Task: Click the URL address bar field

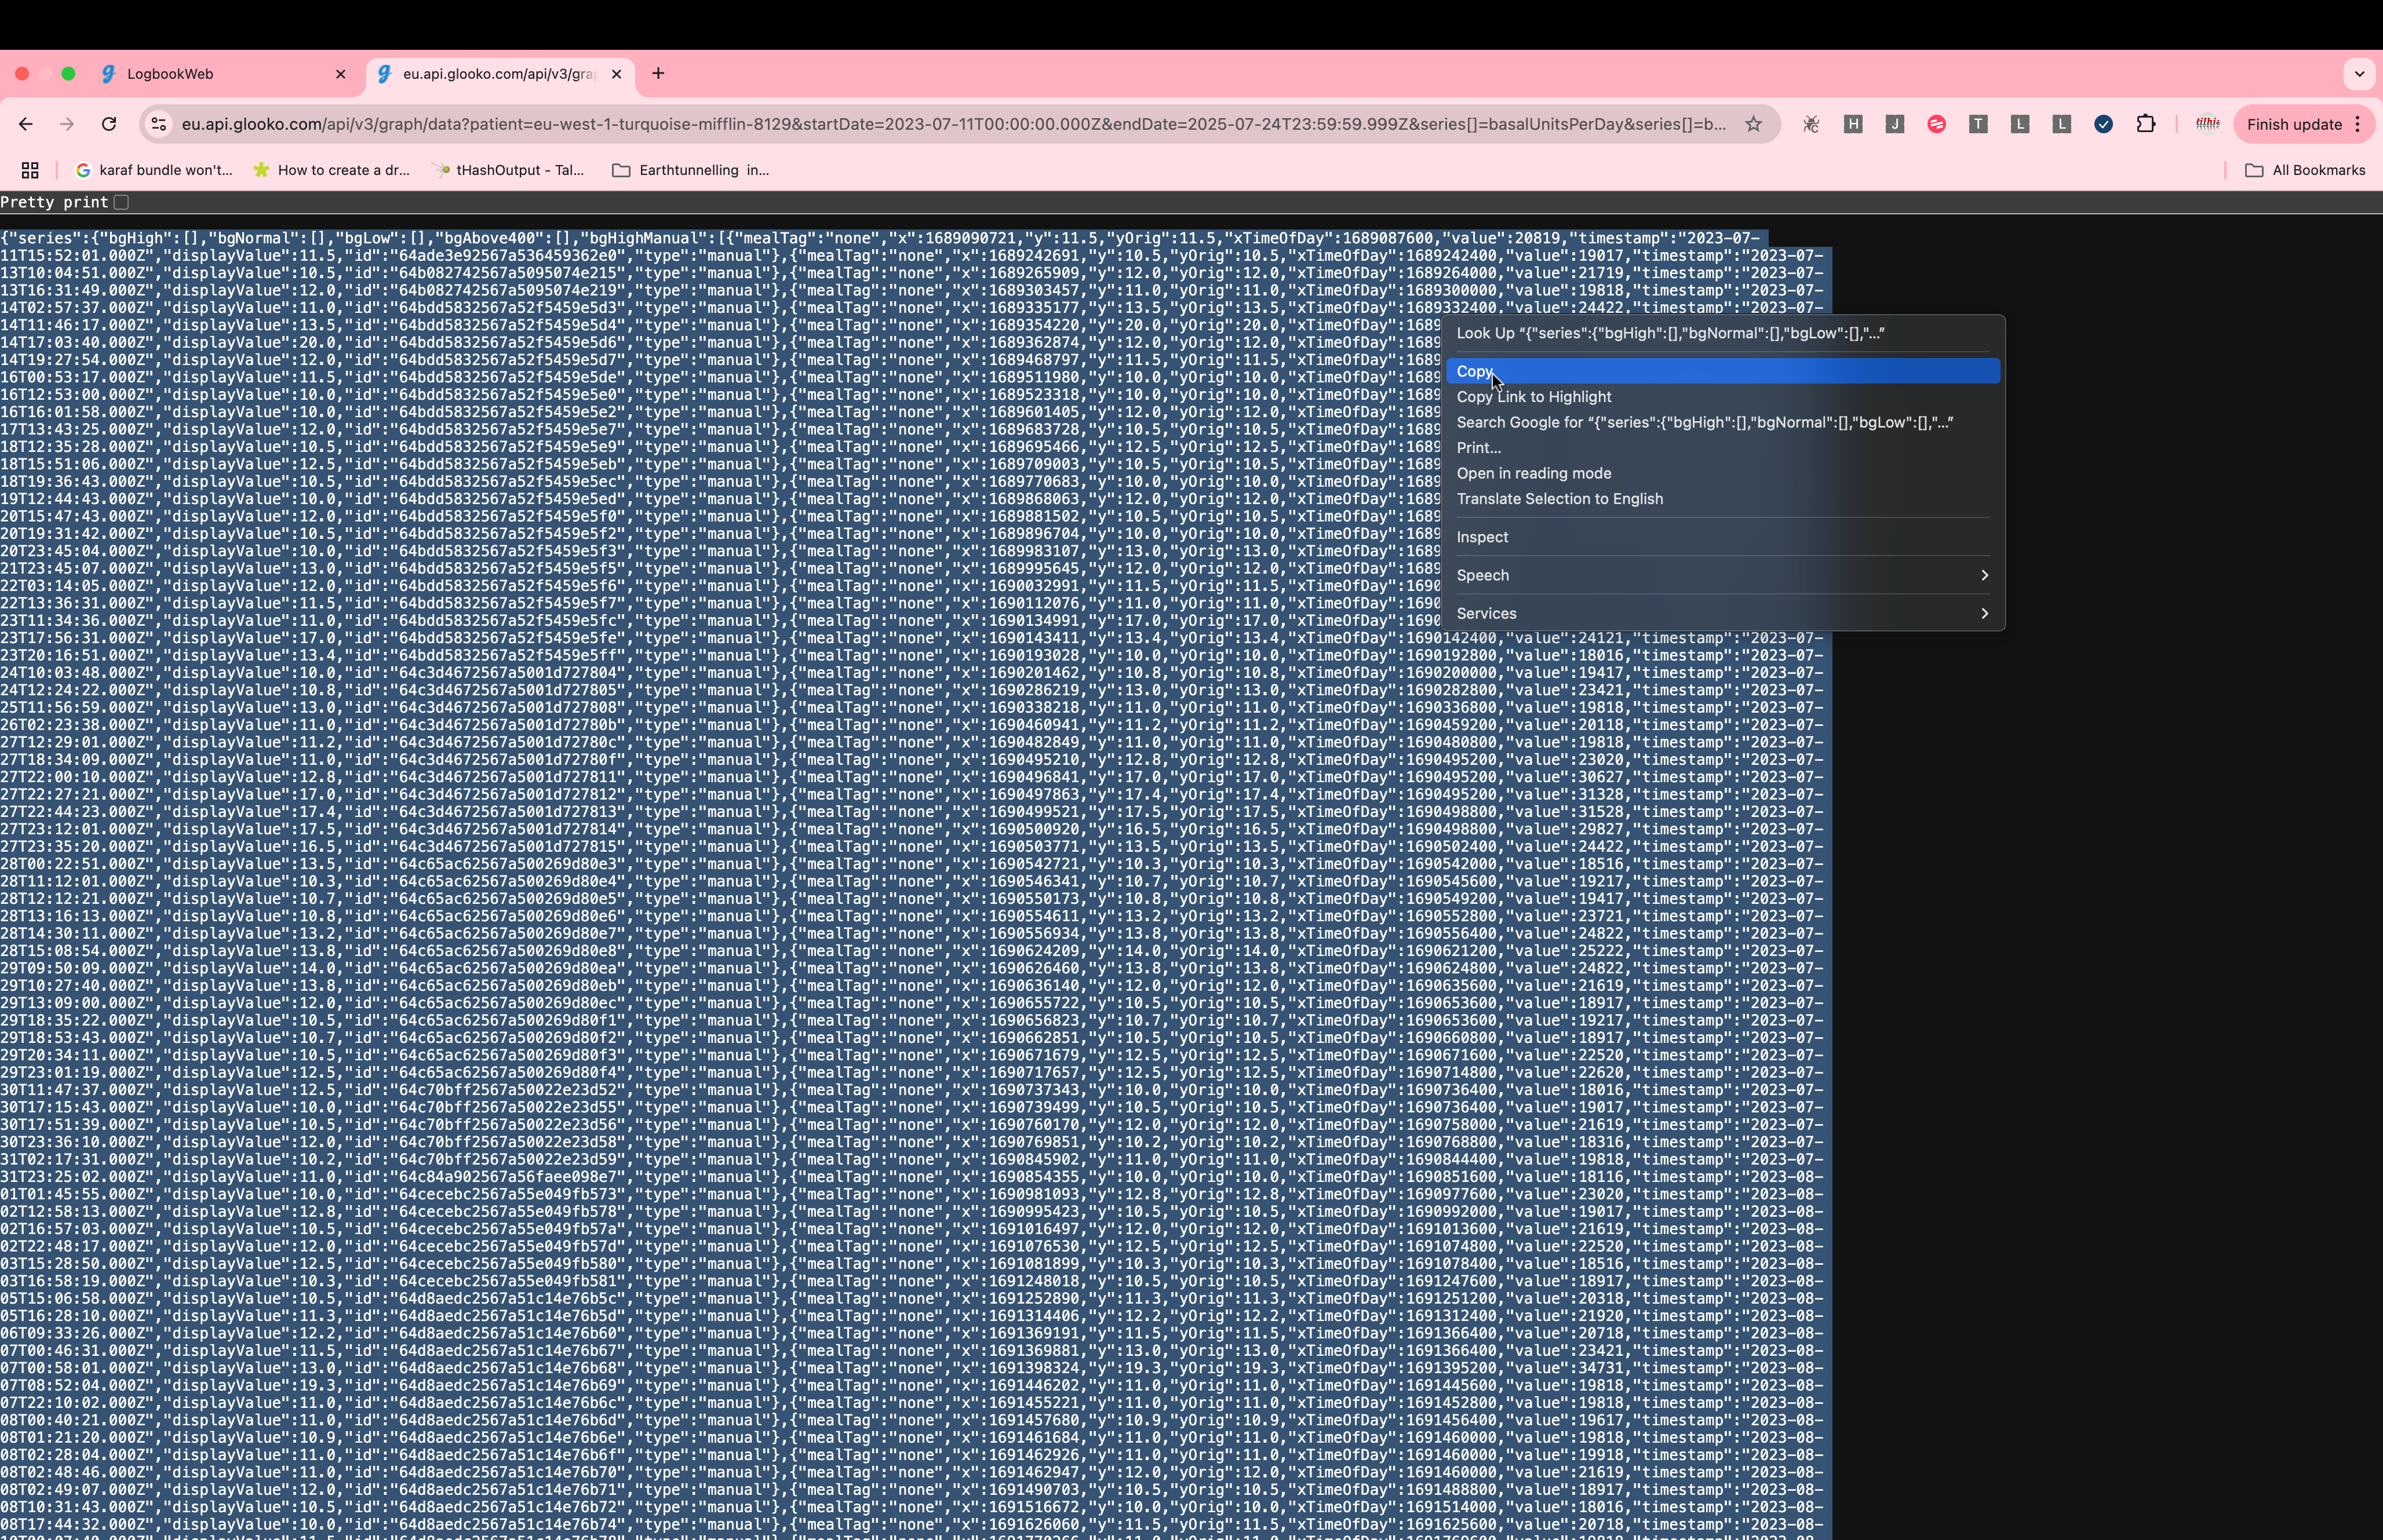Action: coord(950,124)
